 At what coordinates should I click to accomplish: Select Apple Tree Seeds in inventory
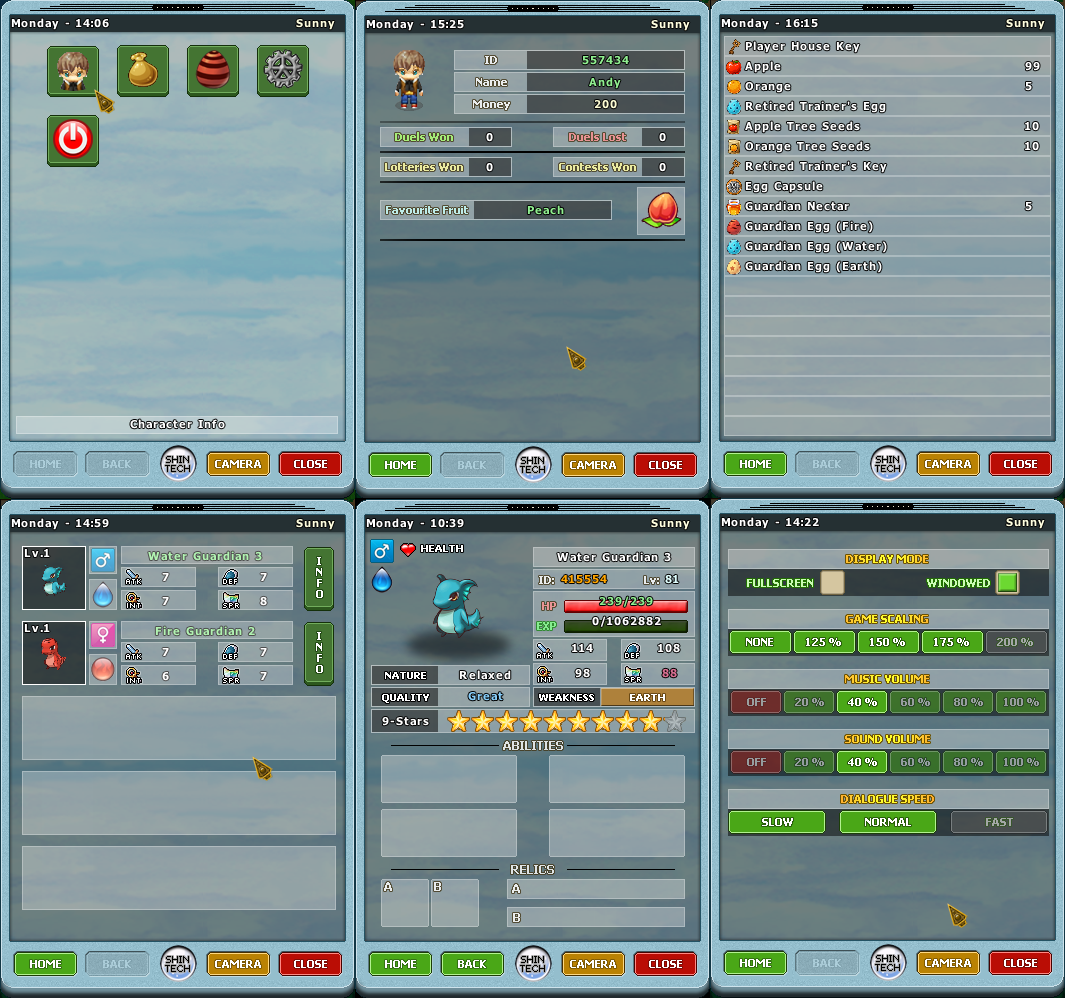point(887,126)
